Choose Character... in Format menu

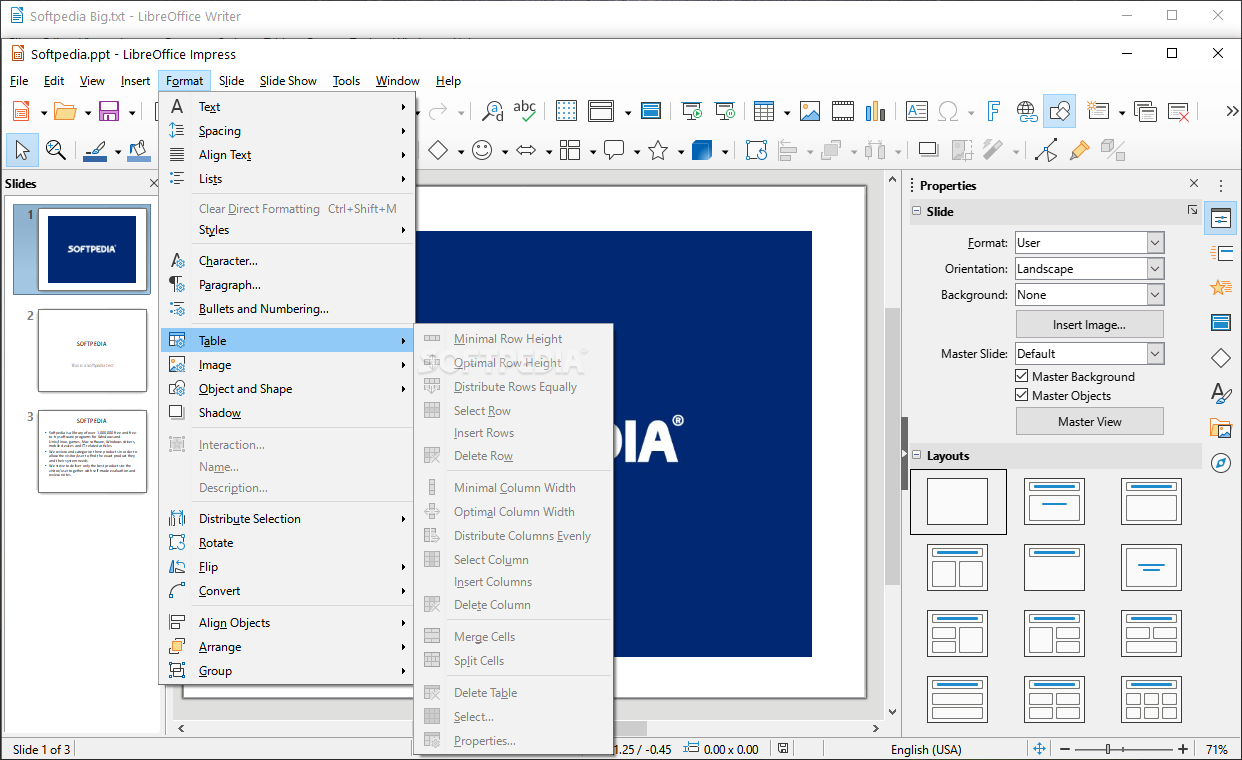(x=287, y=261)
